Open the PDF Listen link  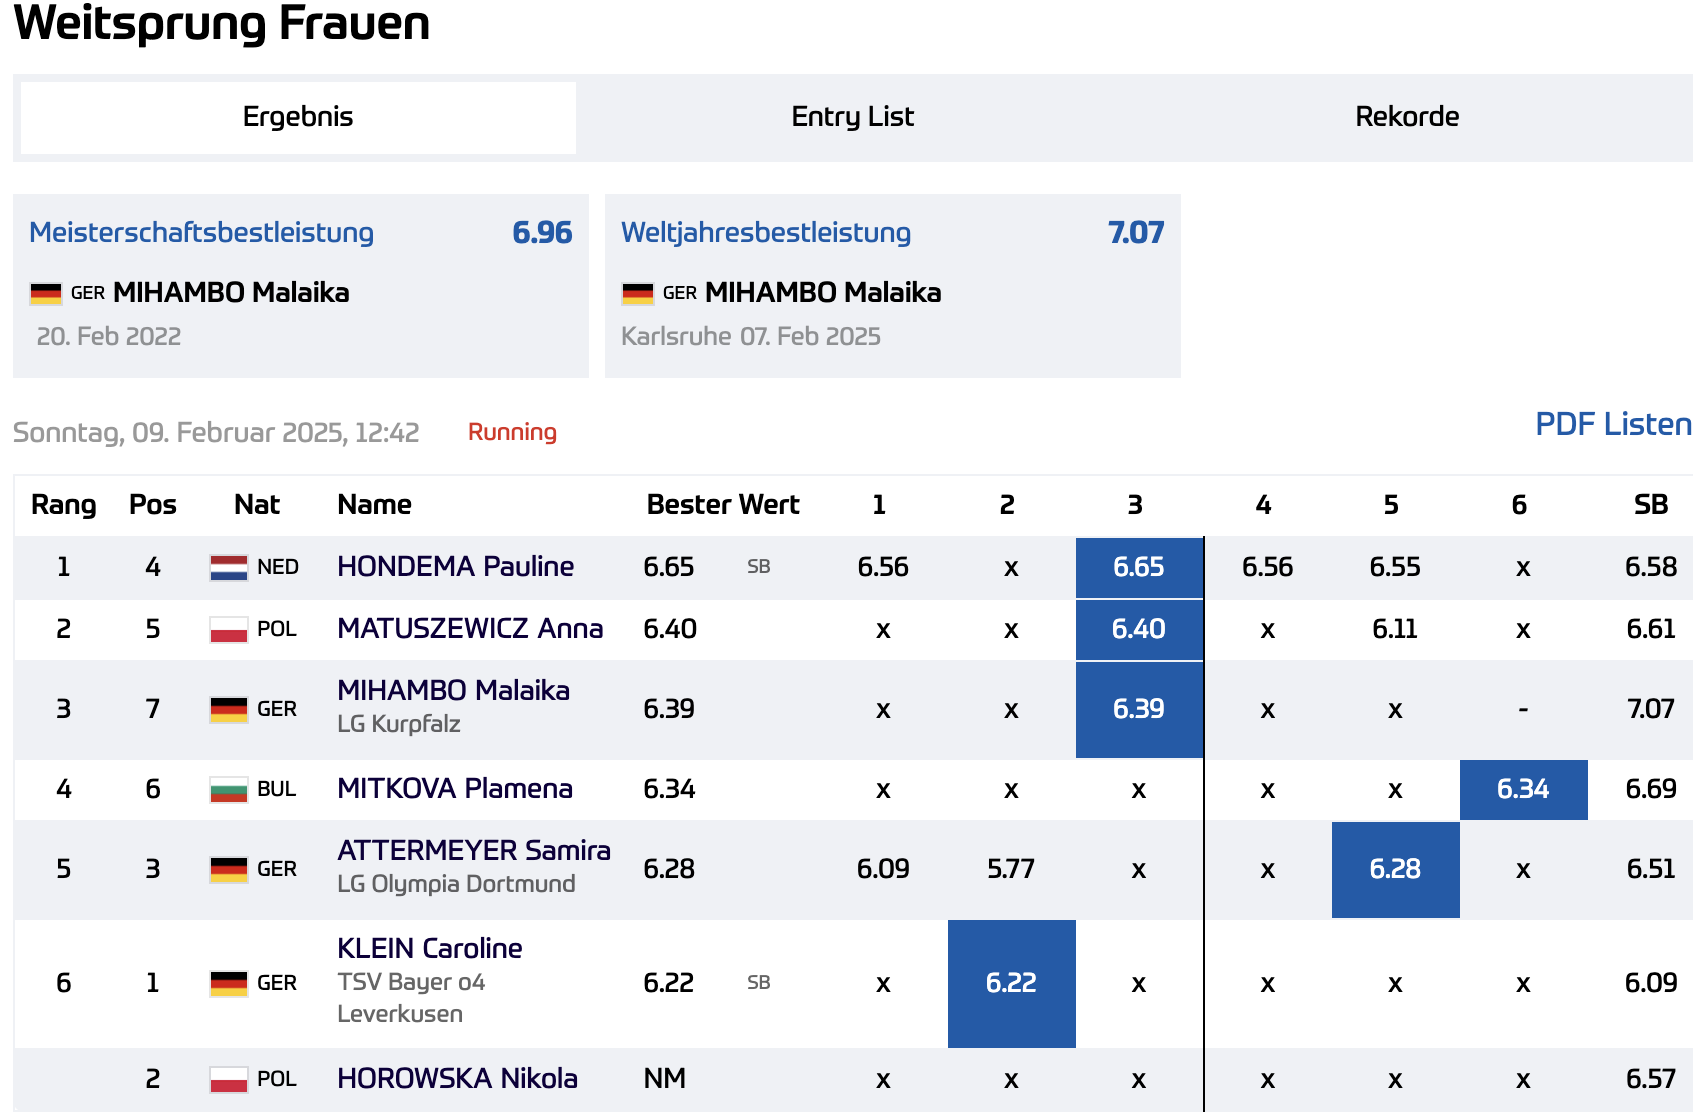(1613, 424)
